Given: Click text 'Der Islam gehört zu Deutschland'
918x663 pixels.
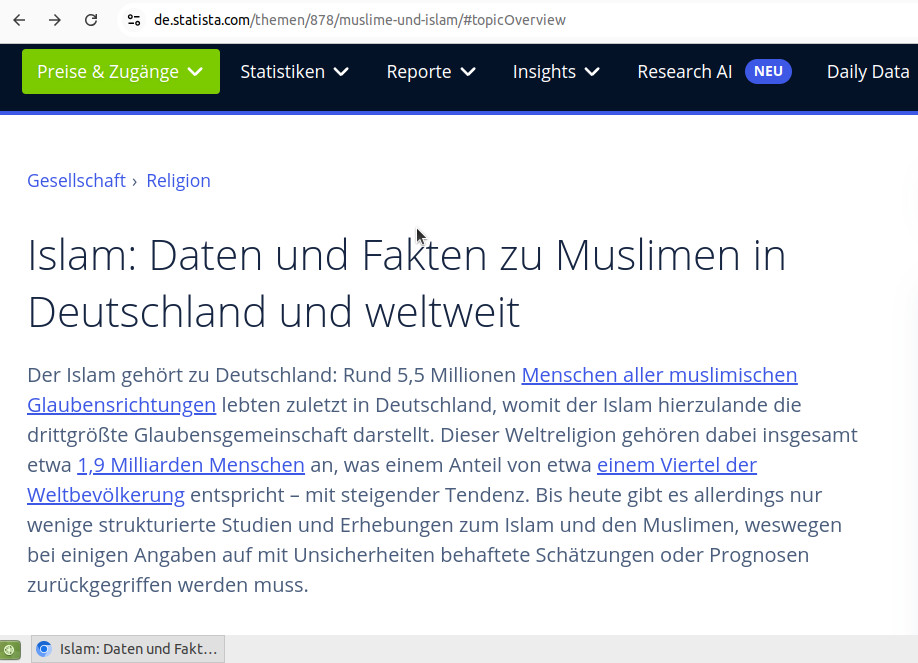Looking at the screenshot, I should click(x=180, y=375).
